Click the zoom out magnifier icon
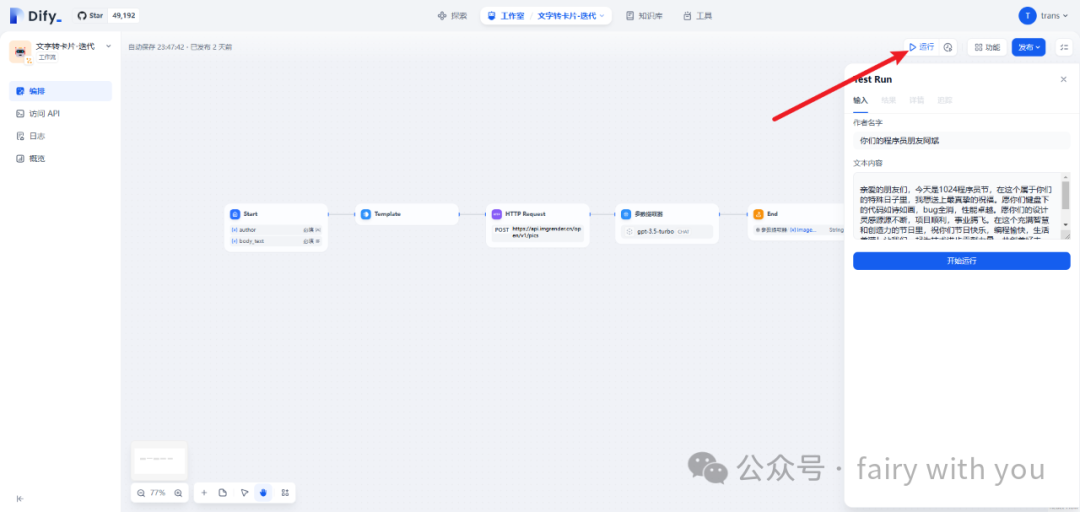 [x=141, y=493]
